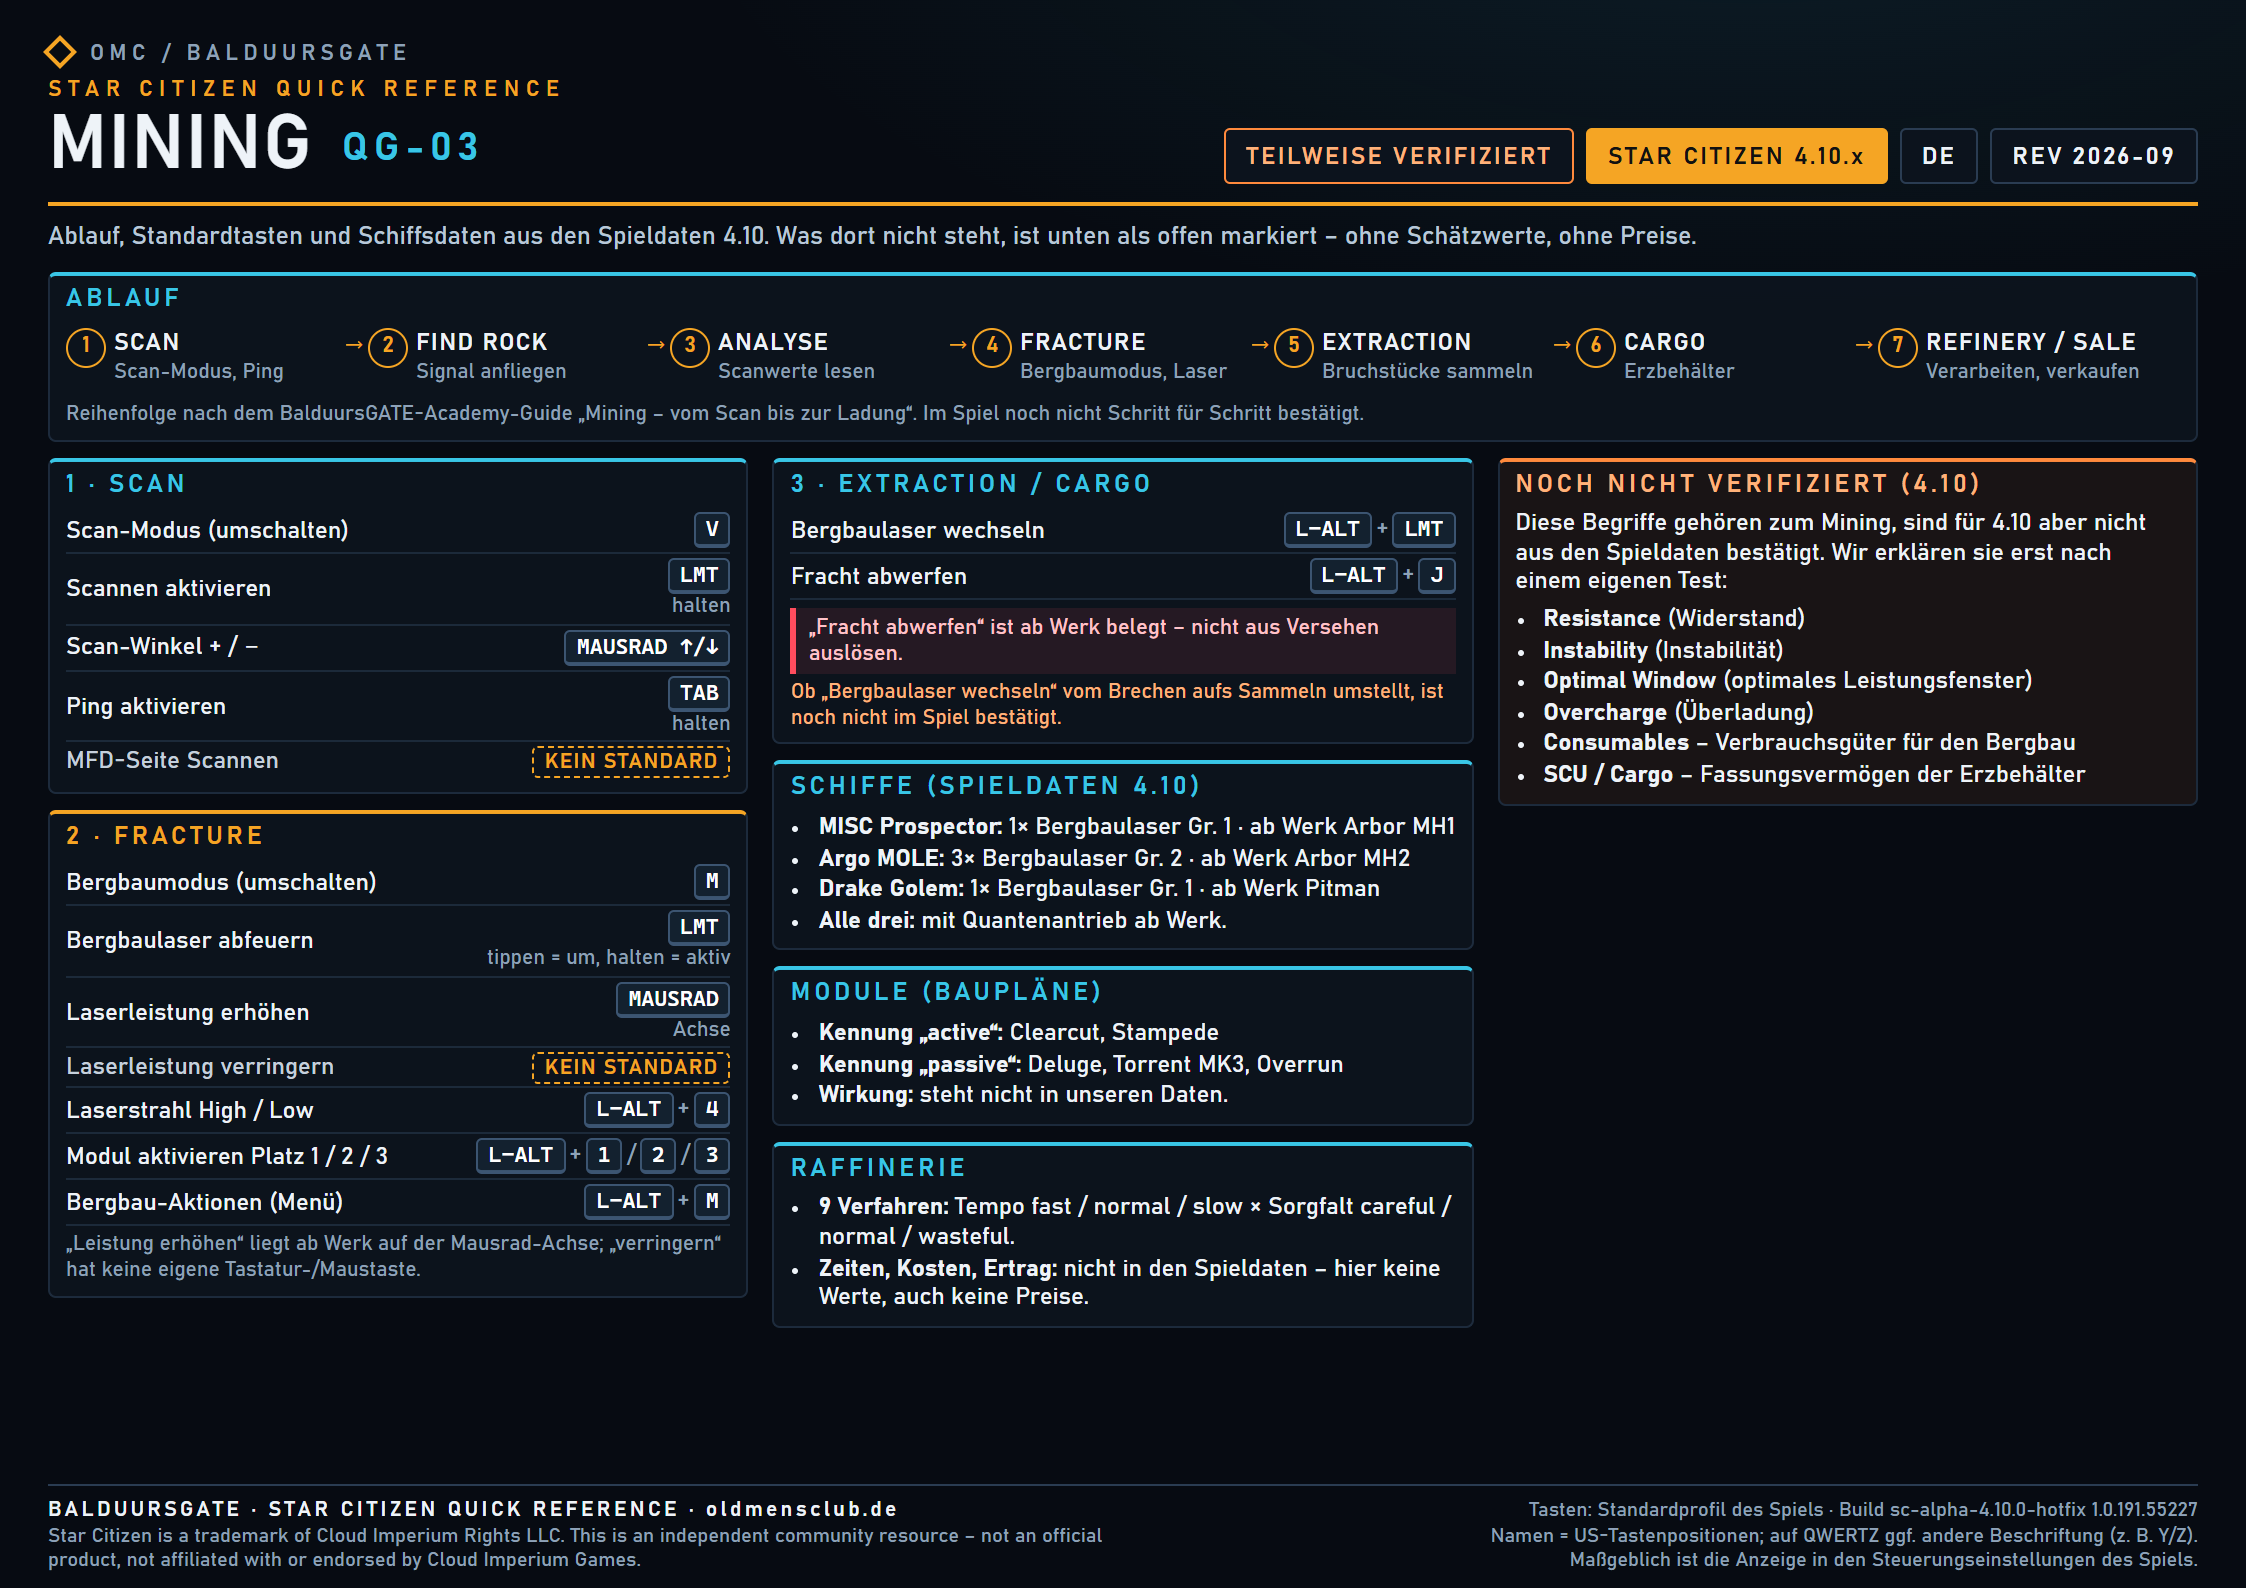Click the OMC / BALDUURSGATE header text
This screenshot has width=2246, height=1588.
coord(249,52)
